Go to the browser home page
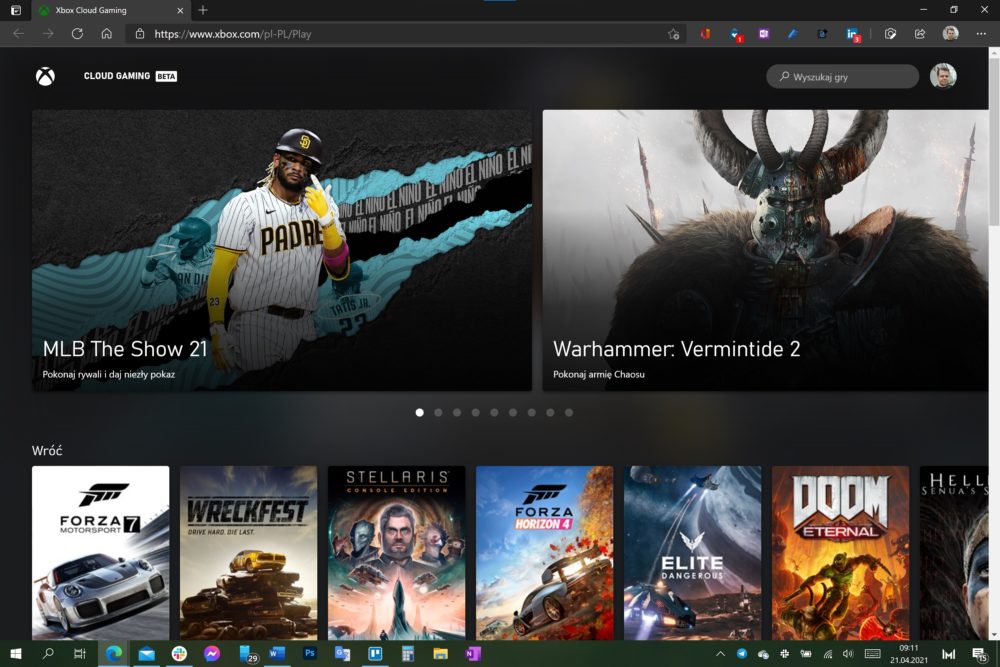This screenshot has height=667, width=1000. coord(107,34)
